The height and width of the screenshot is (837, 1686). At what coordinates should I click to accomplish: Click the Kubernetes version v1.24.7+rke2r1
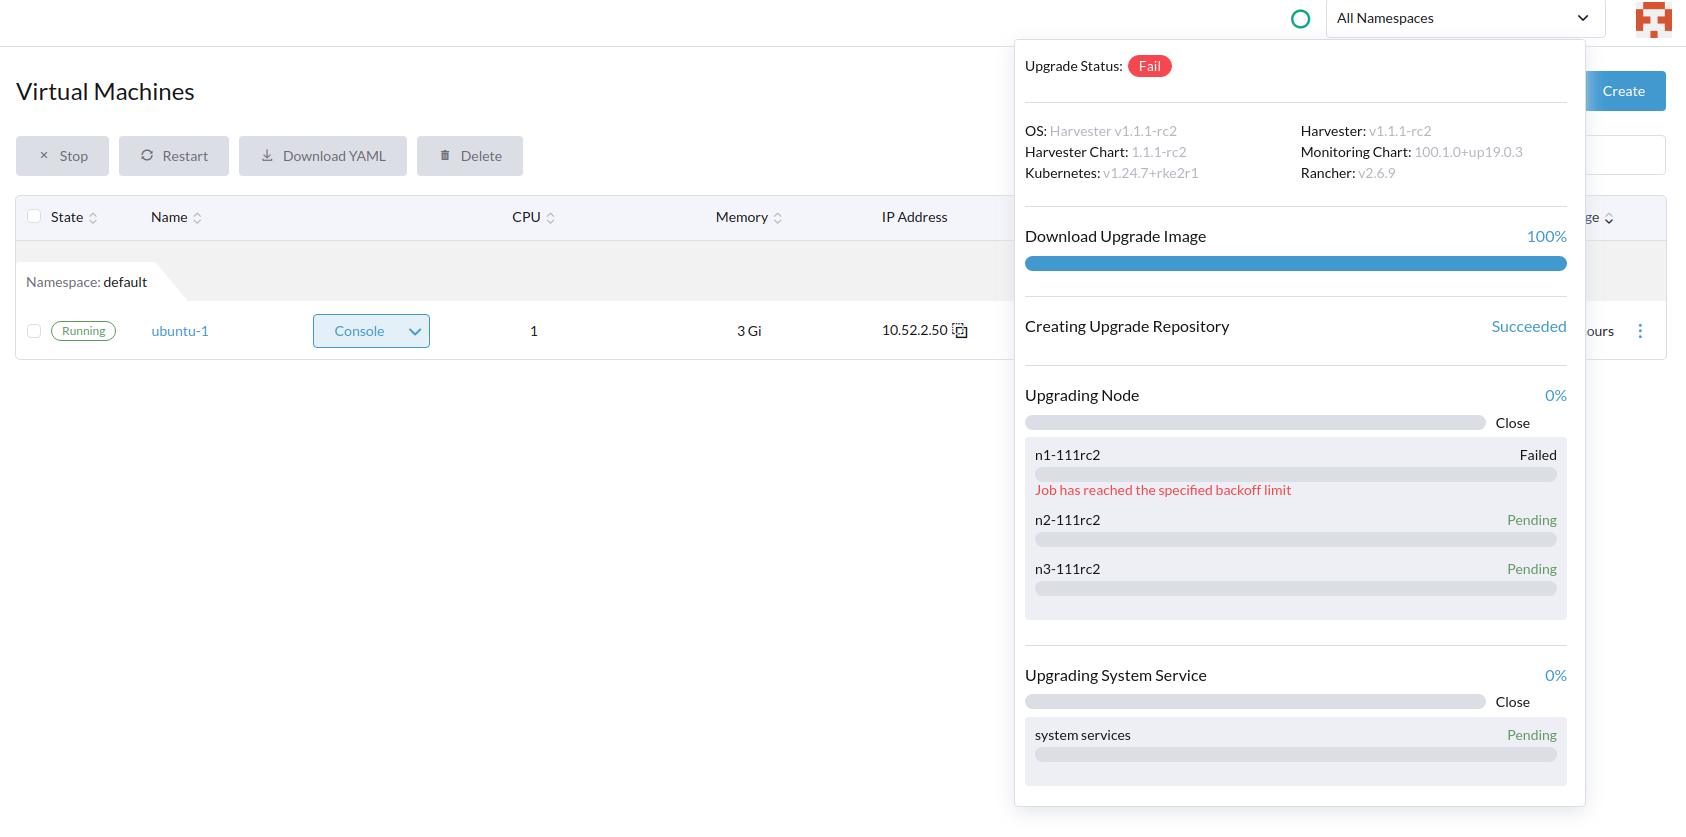click(x=1150, y=173)
